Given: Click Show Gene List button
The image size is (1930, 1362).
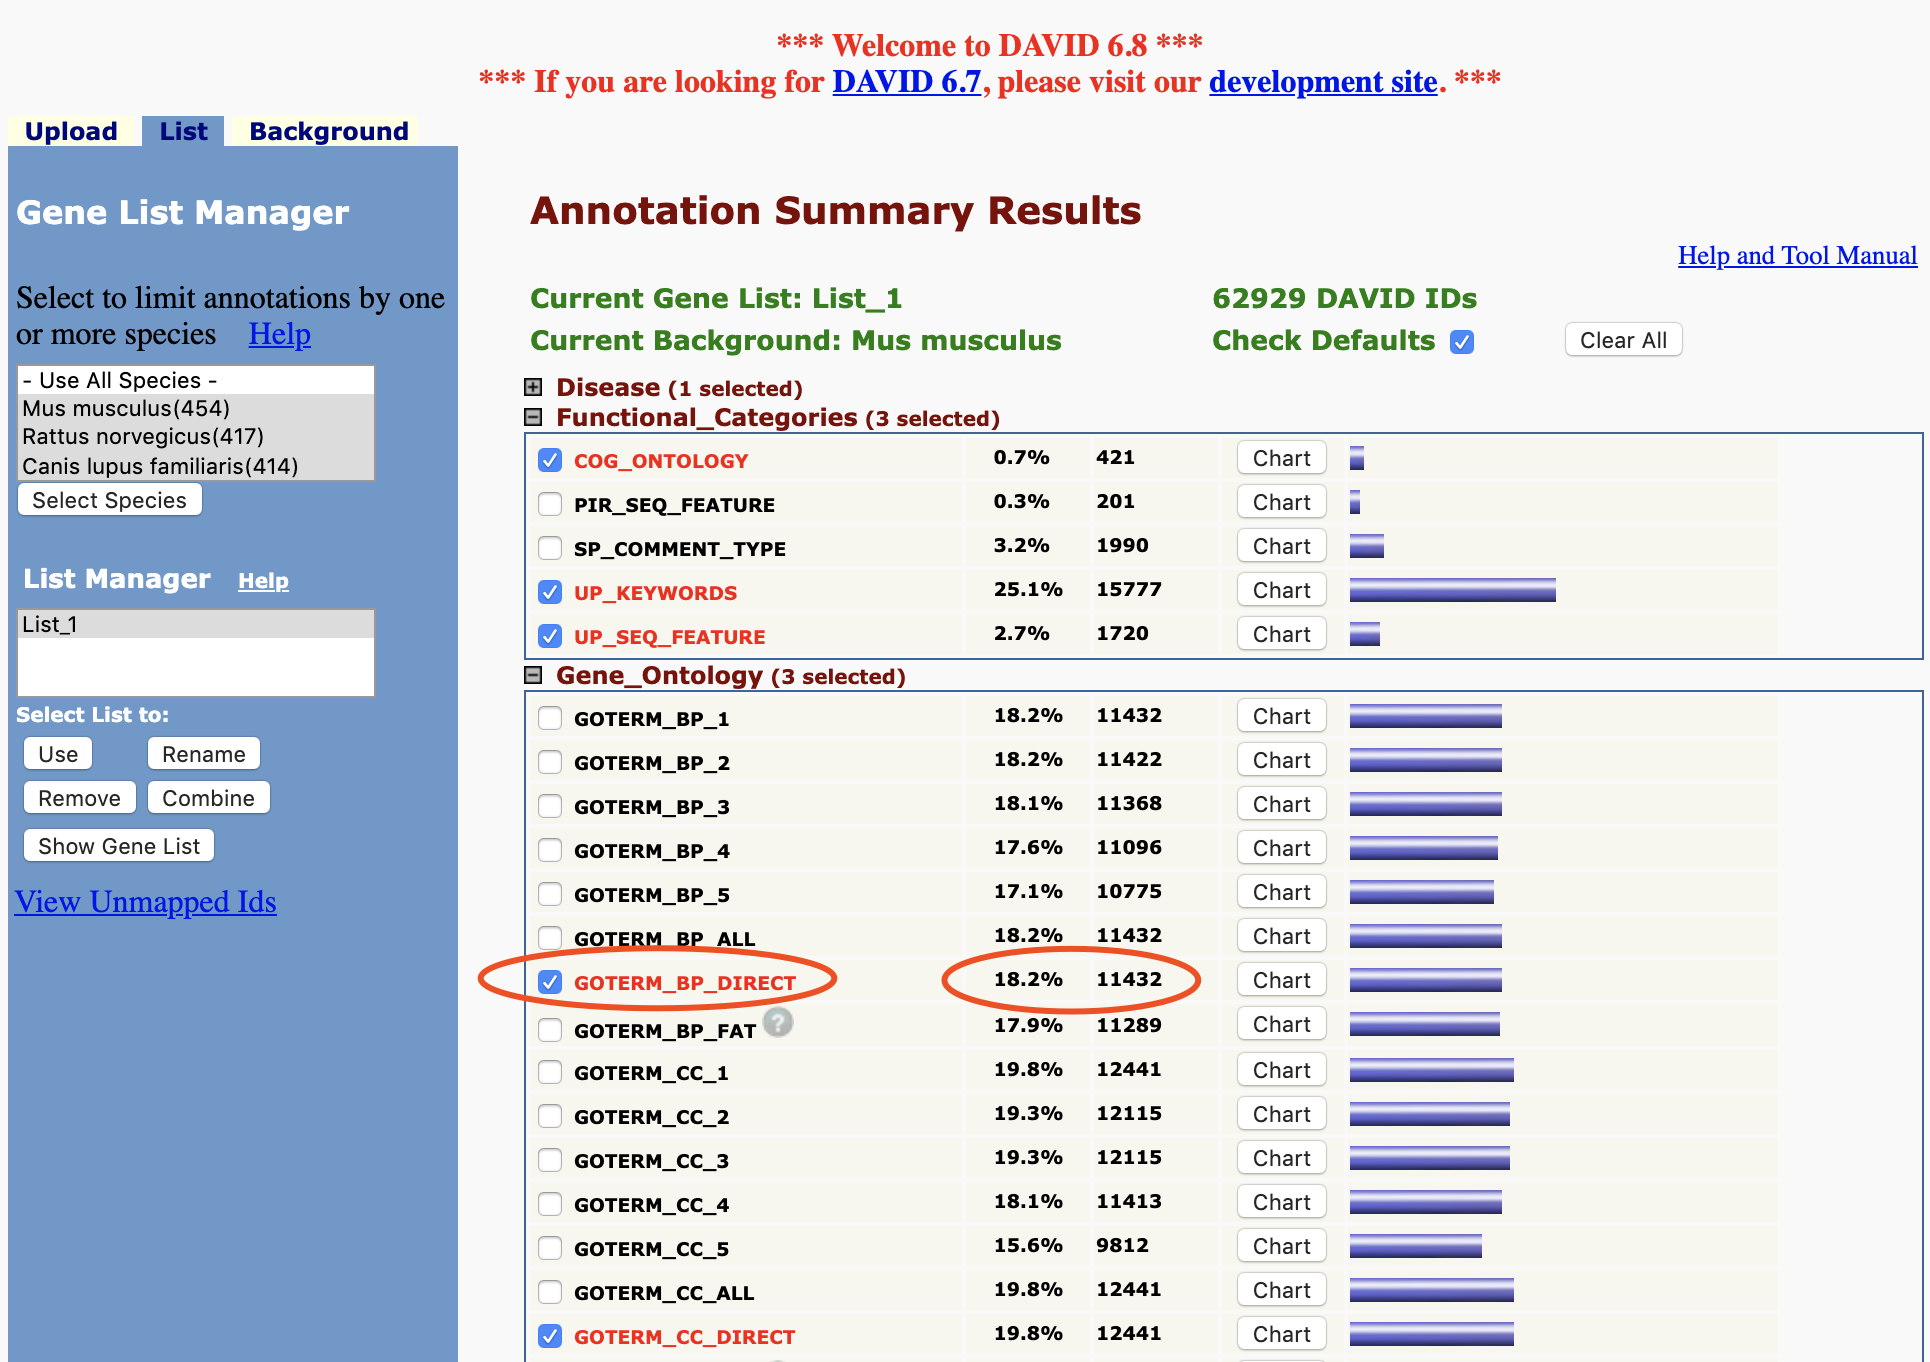Looking at the screenshot, I should tap(119, 846).
